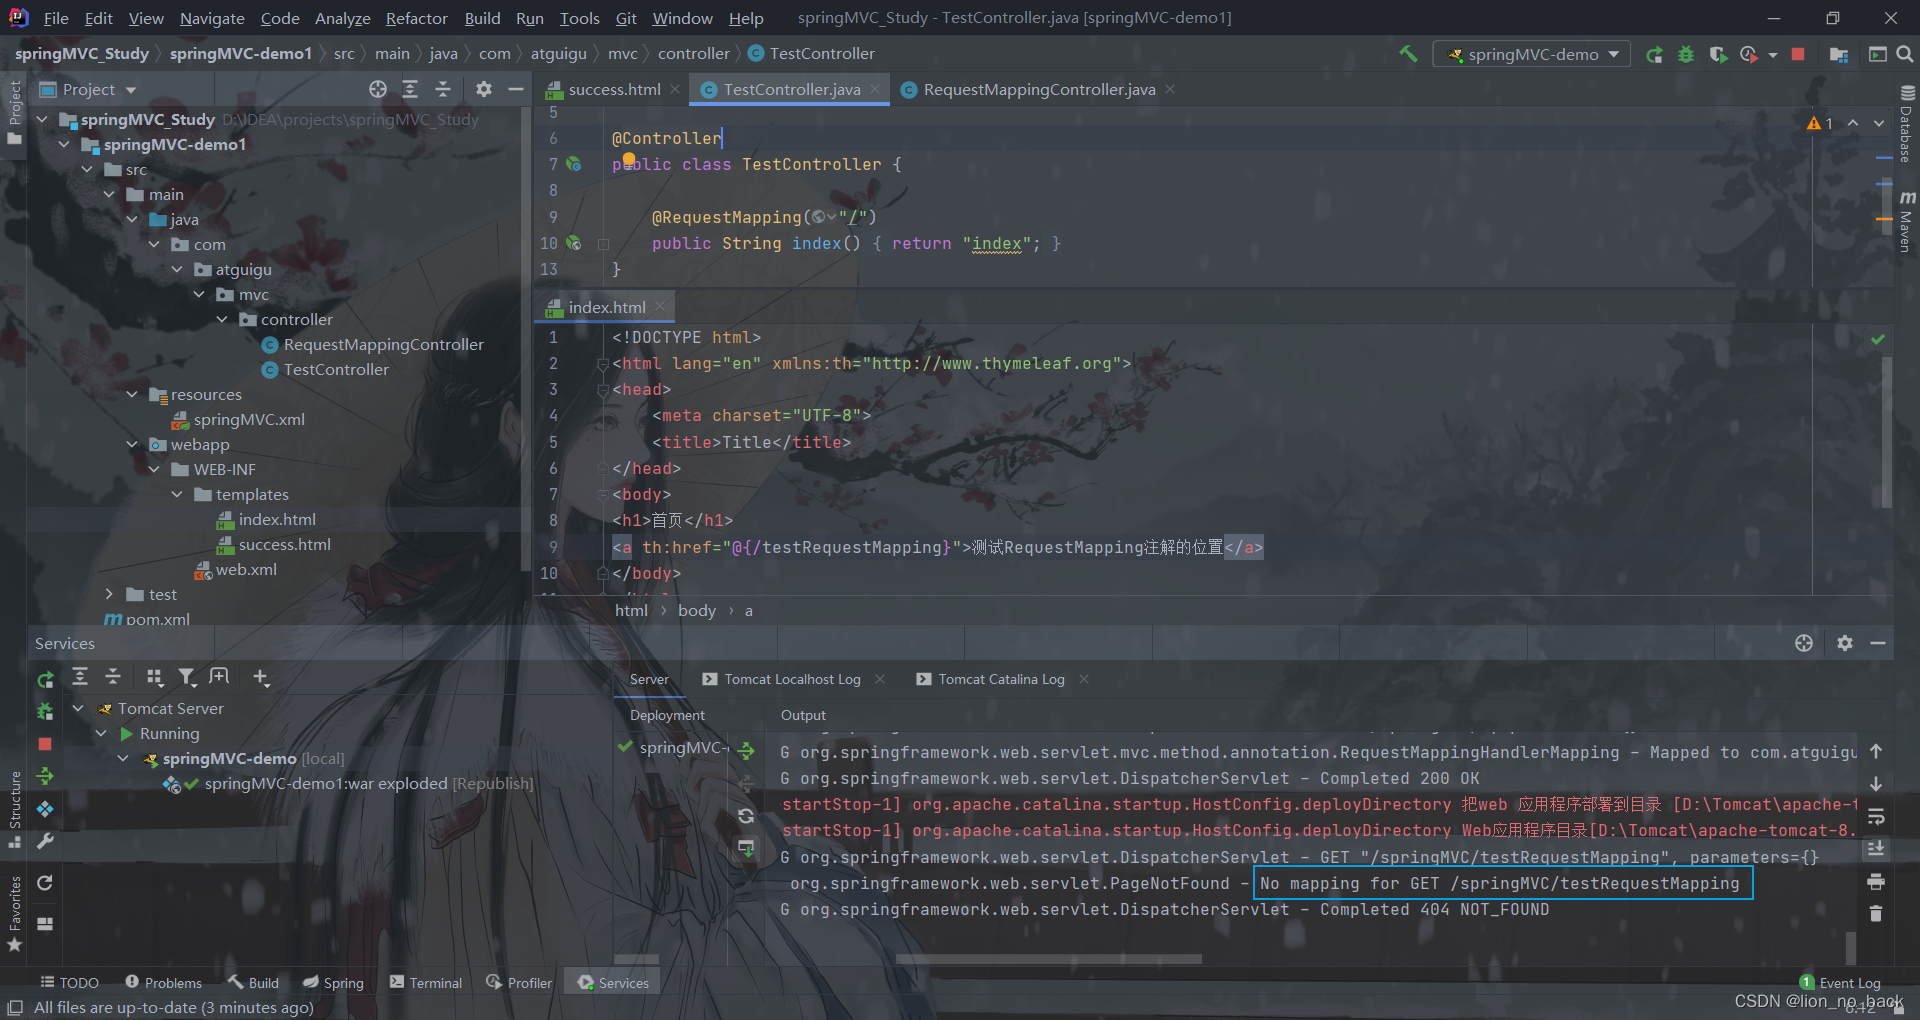Open the Event Log

[x=1840, y=983]
